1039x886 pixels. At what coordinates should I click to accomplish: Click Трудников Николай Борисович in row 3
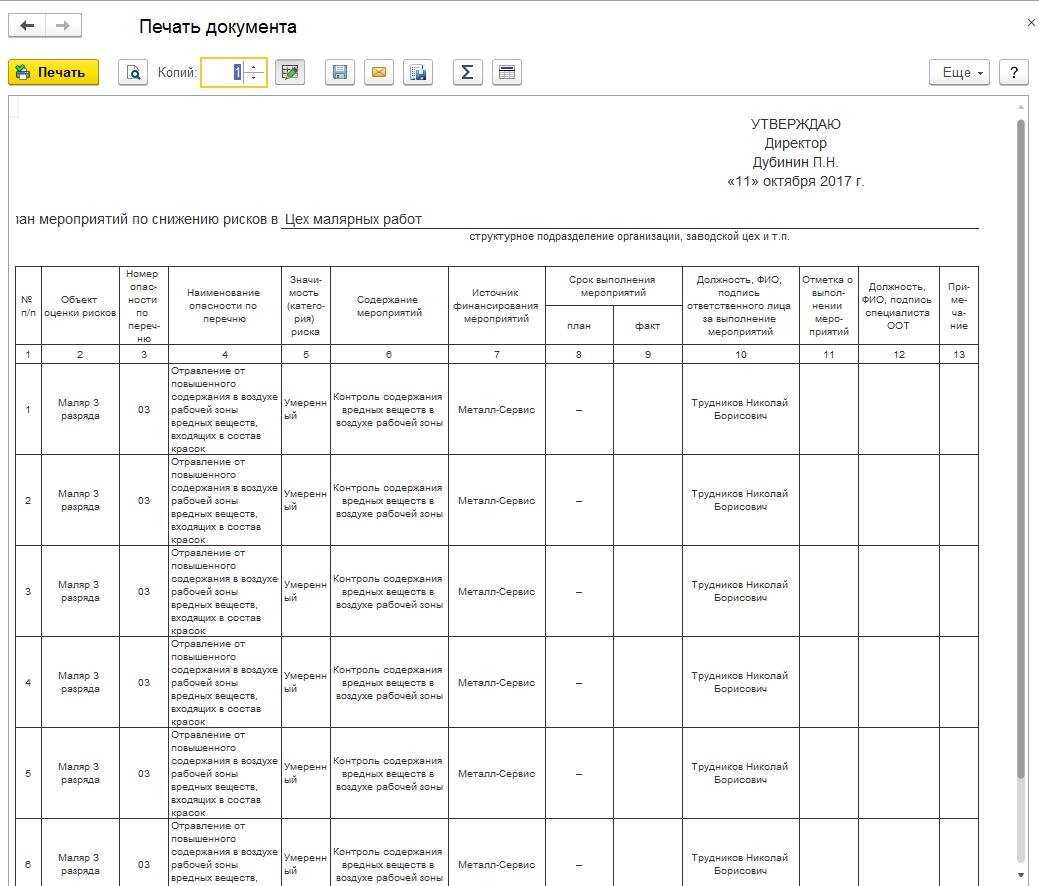tap(740, 591)
